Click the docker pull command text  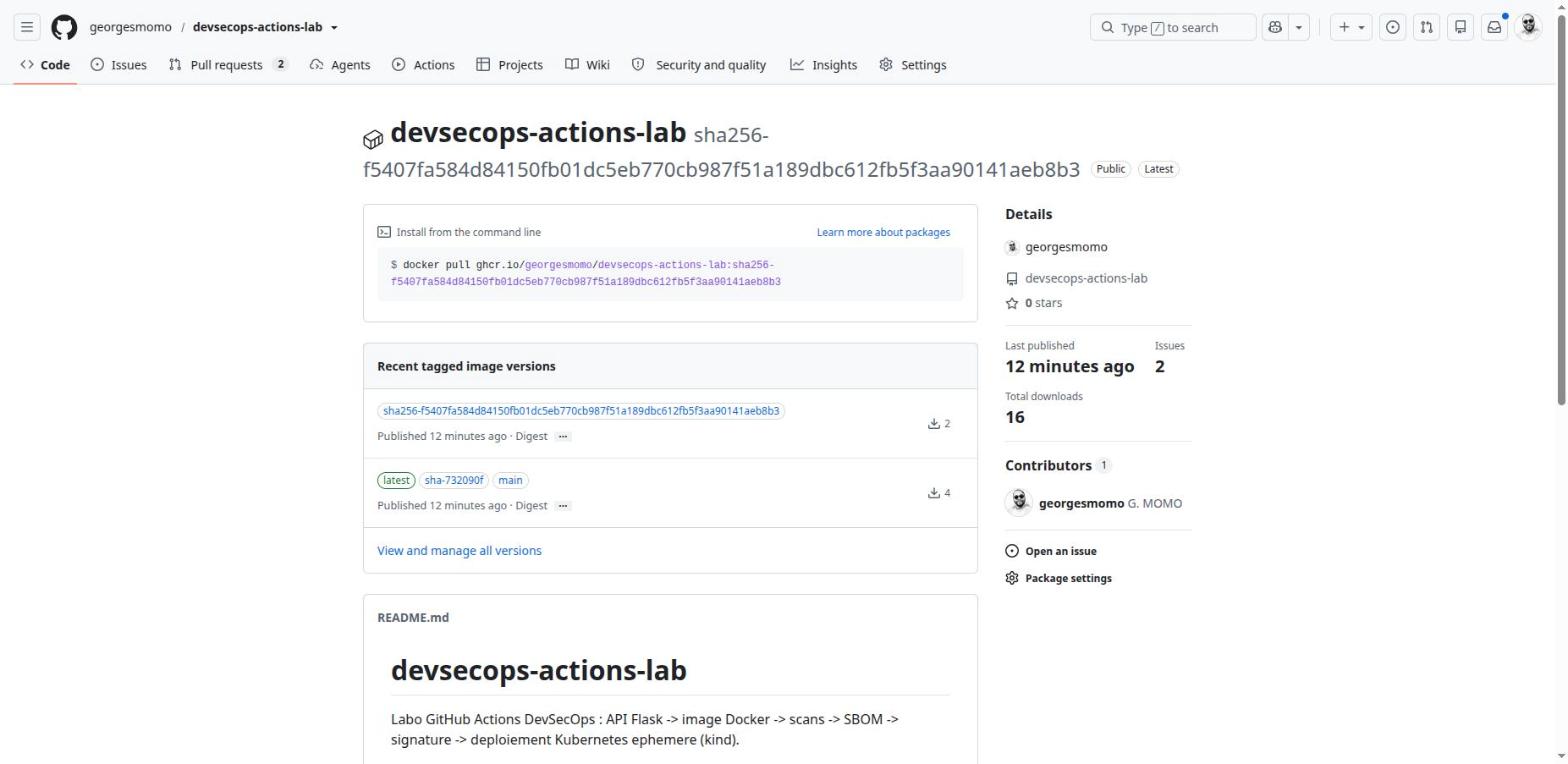585,273
